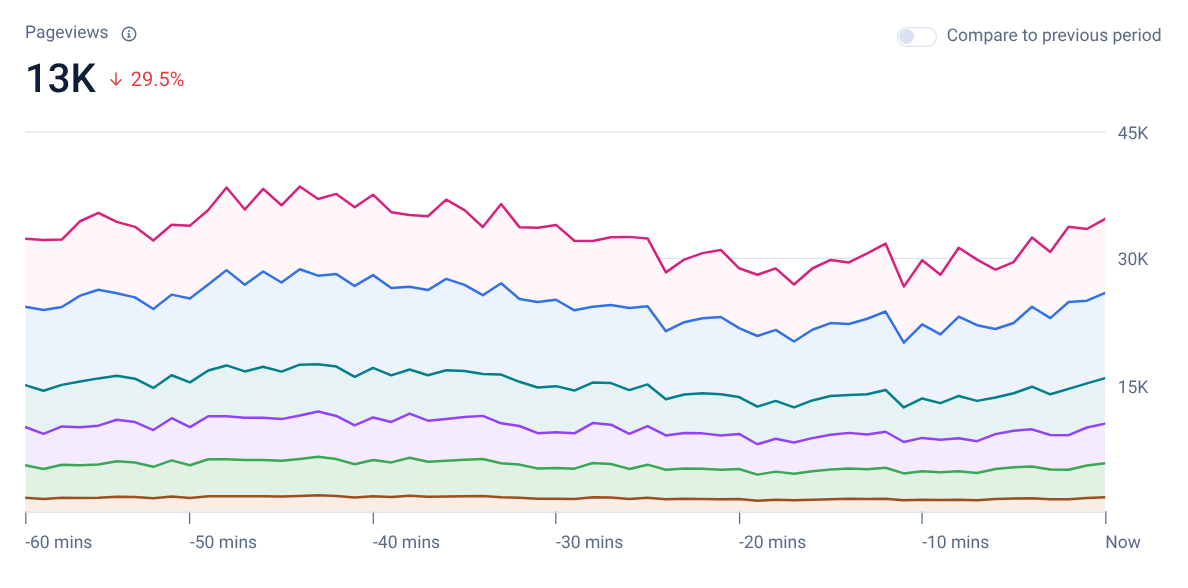Screen dimensions: 1188x588
Task: Select the -30 mins time marker
Action: pos(589,543)
